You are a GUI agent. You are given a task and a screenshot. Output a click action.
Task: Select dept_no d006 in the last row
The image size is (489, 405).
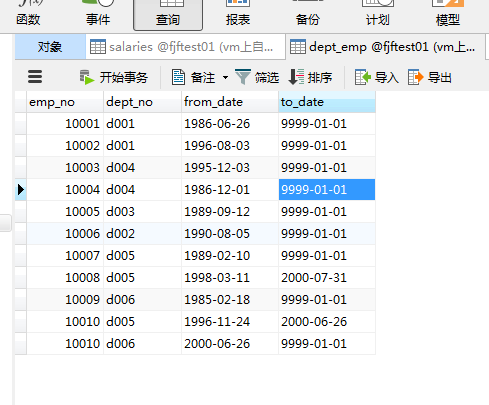point(143,344)
